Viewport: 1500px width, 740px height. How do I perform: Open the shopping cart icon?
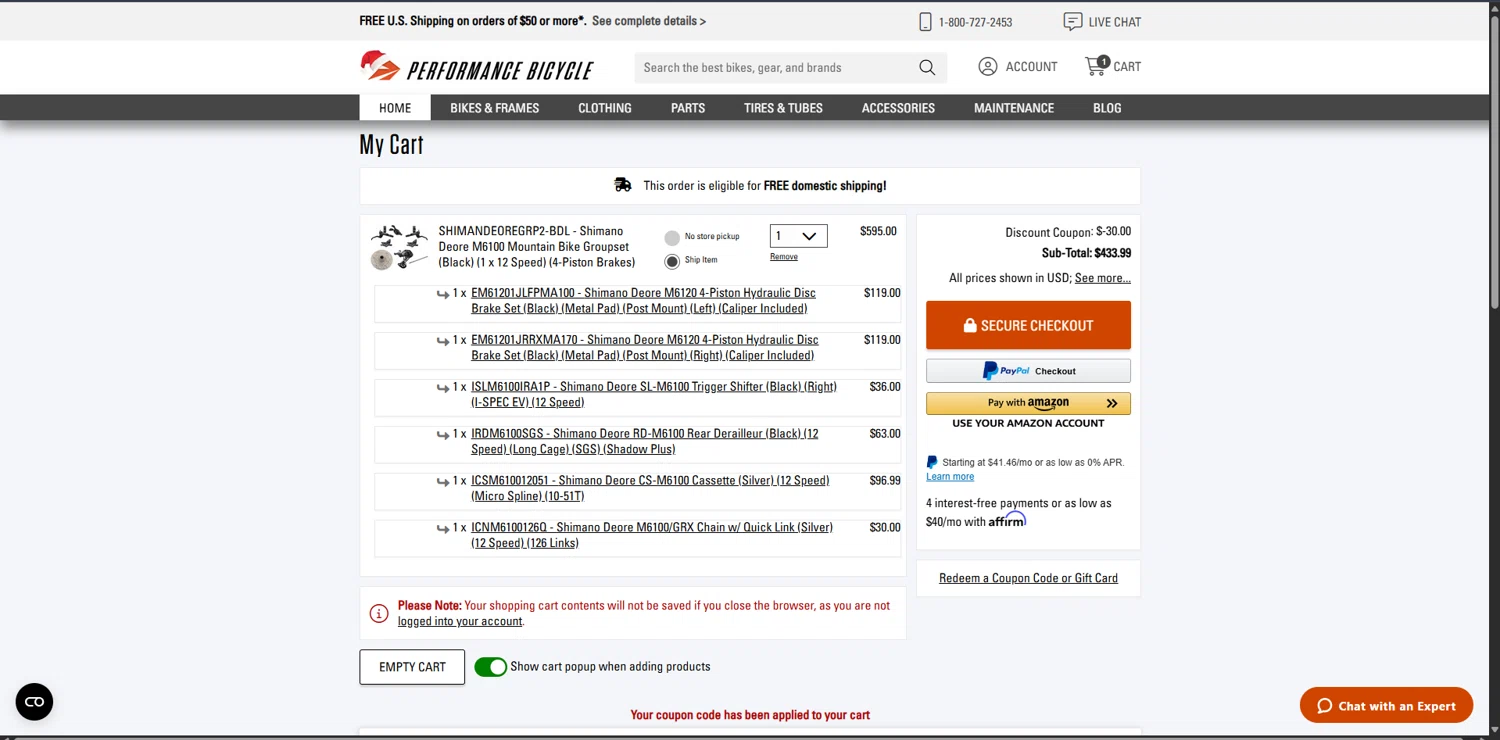(x=1097, y=66)
